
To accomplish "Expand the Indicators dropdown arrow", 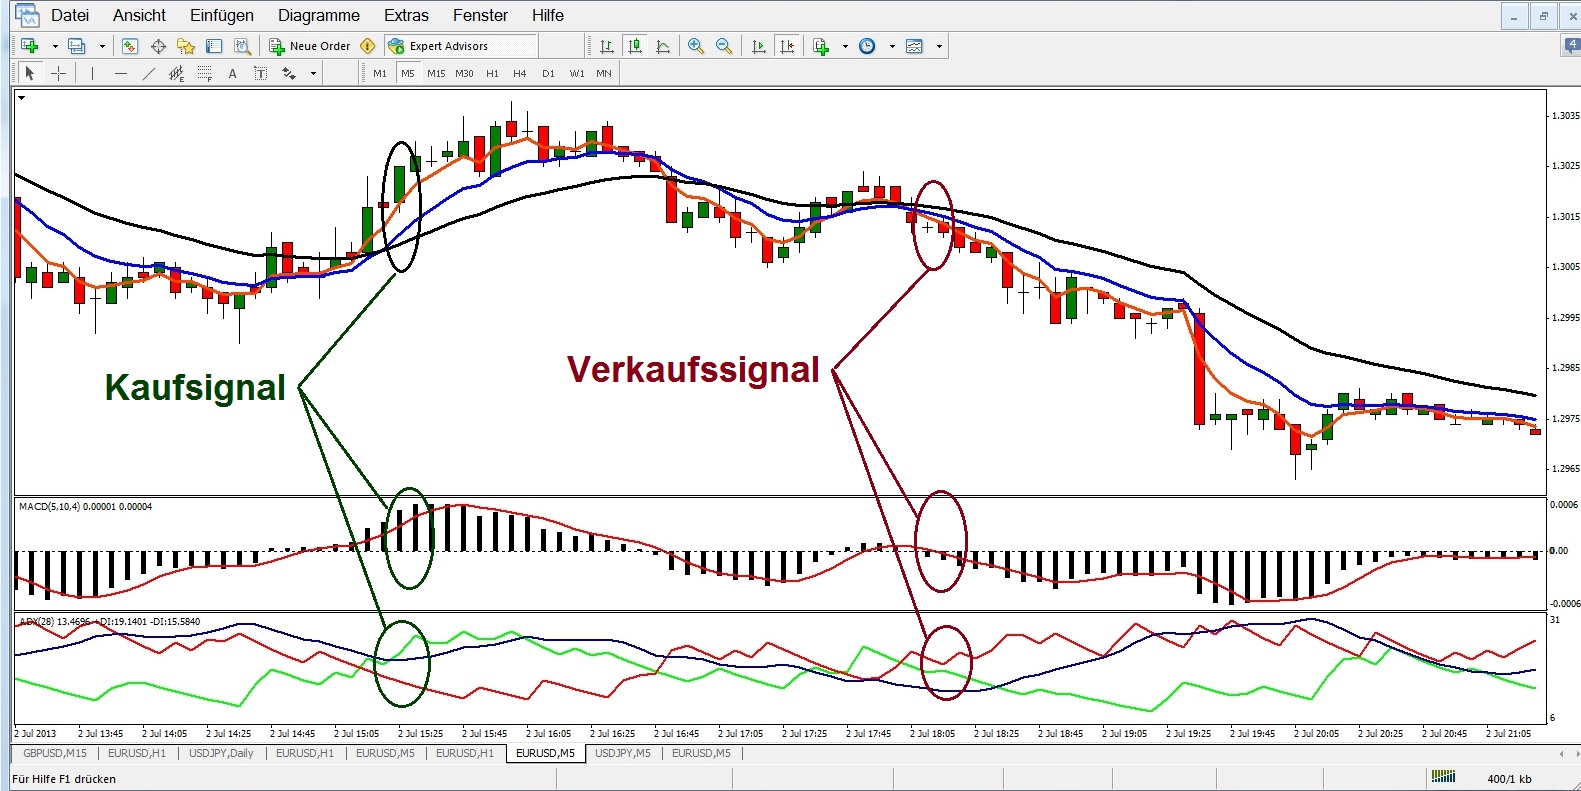I will coord(845,46).
